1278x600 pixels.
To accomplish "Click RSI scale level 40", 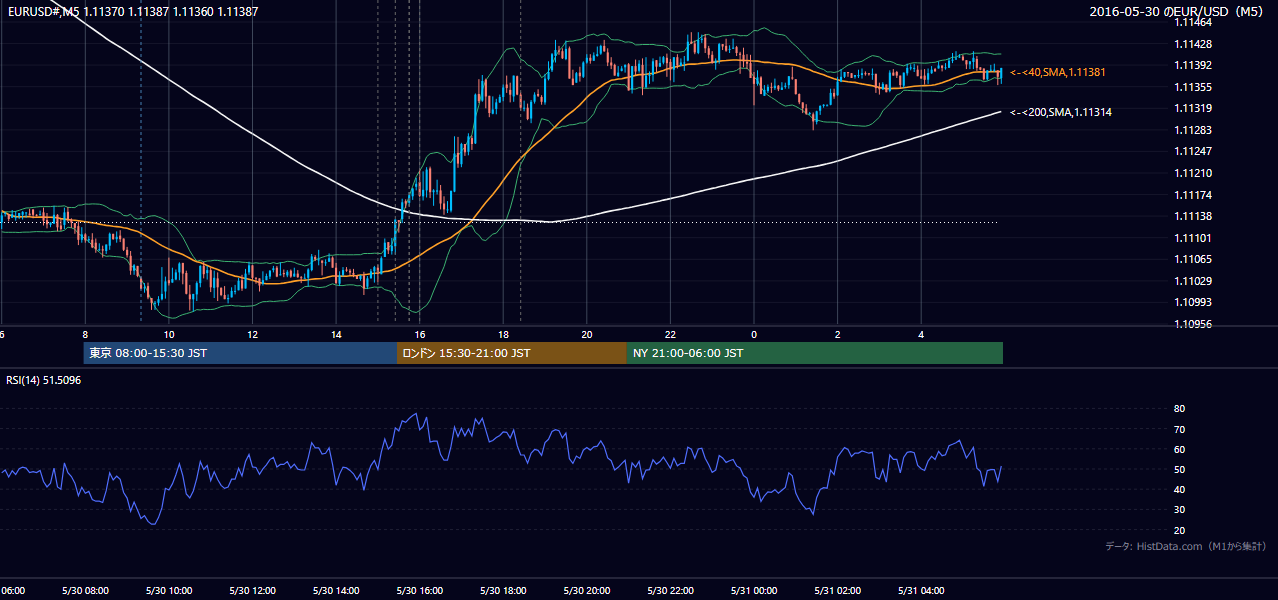I will tap(1179, 490).
